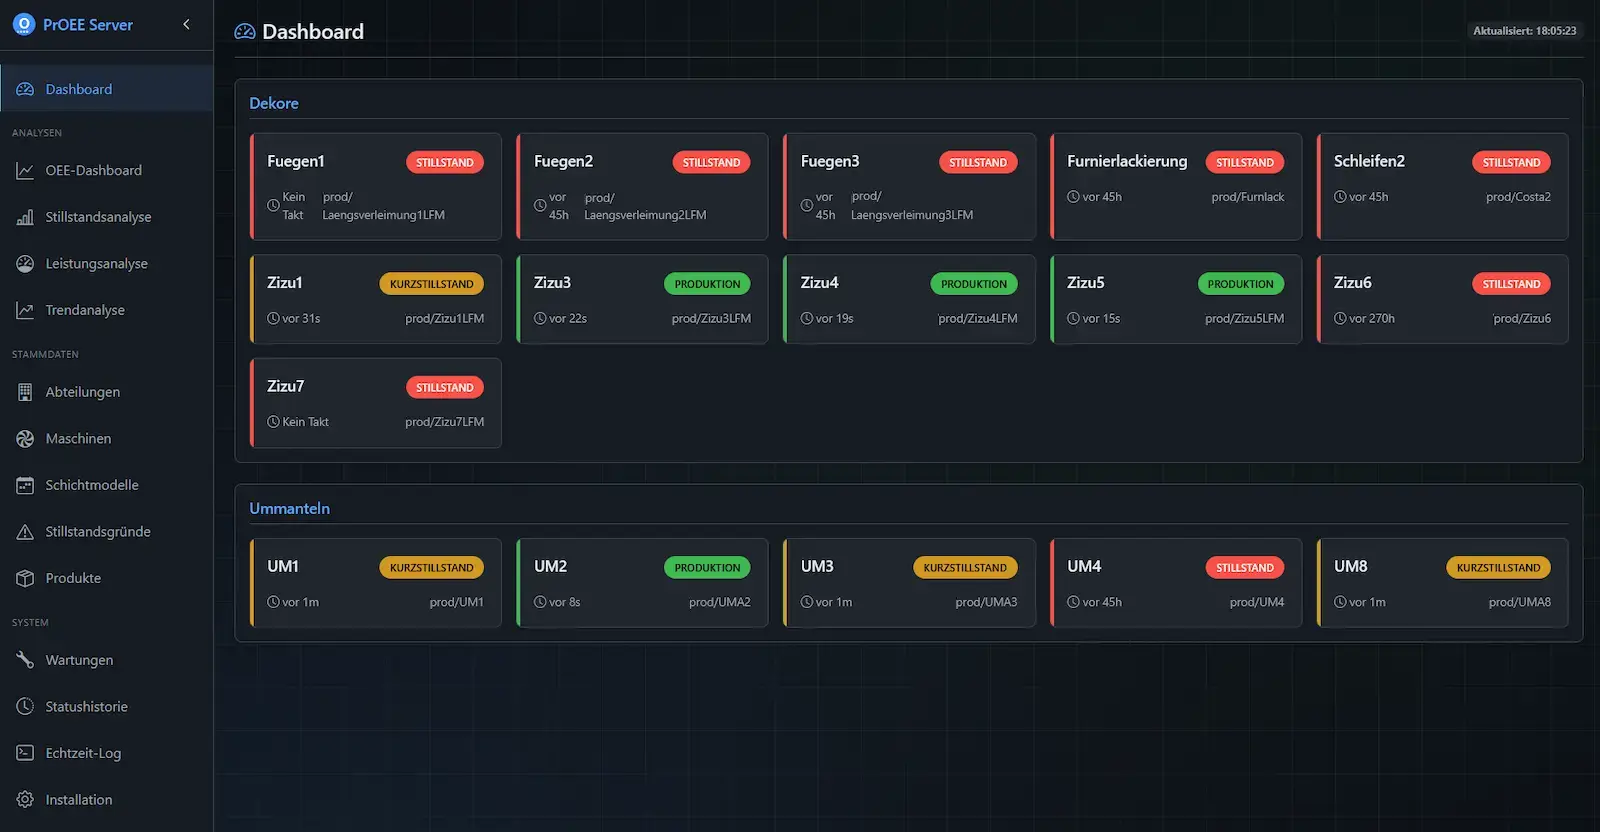Viewport: 1600px width, 832px height.
Task: Open the Dashboard menu item
Action: [x=107, y=89]
